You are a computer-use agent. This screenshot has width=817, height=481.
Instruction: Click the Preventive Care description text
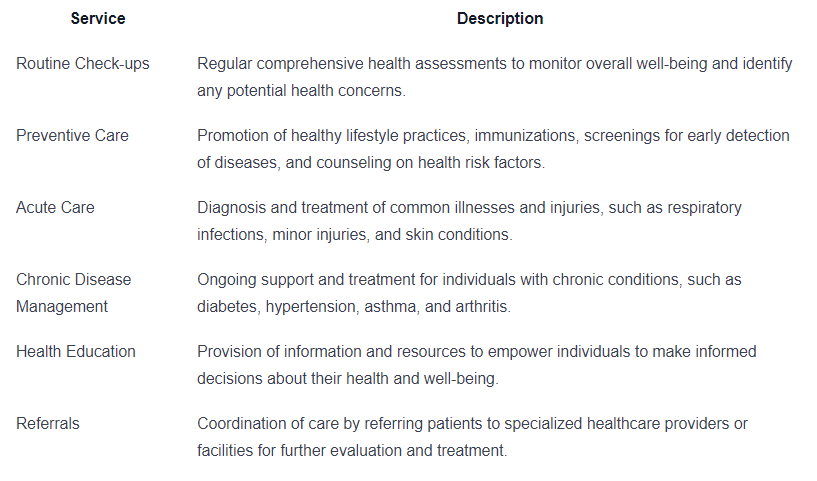(x=493, y=149)
